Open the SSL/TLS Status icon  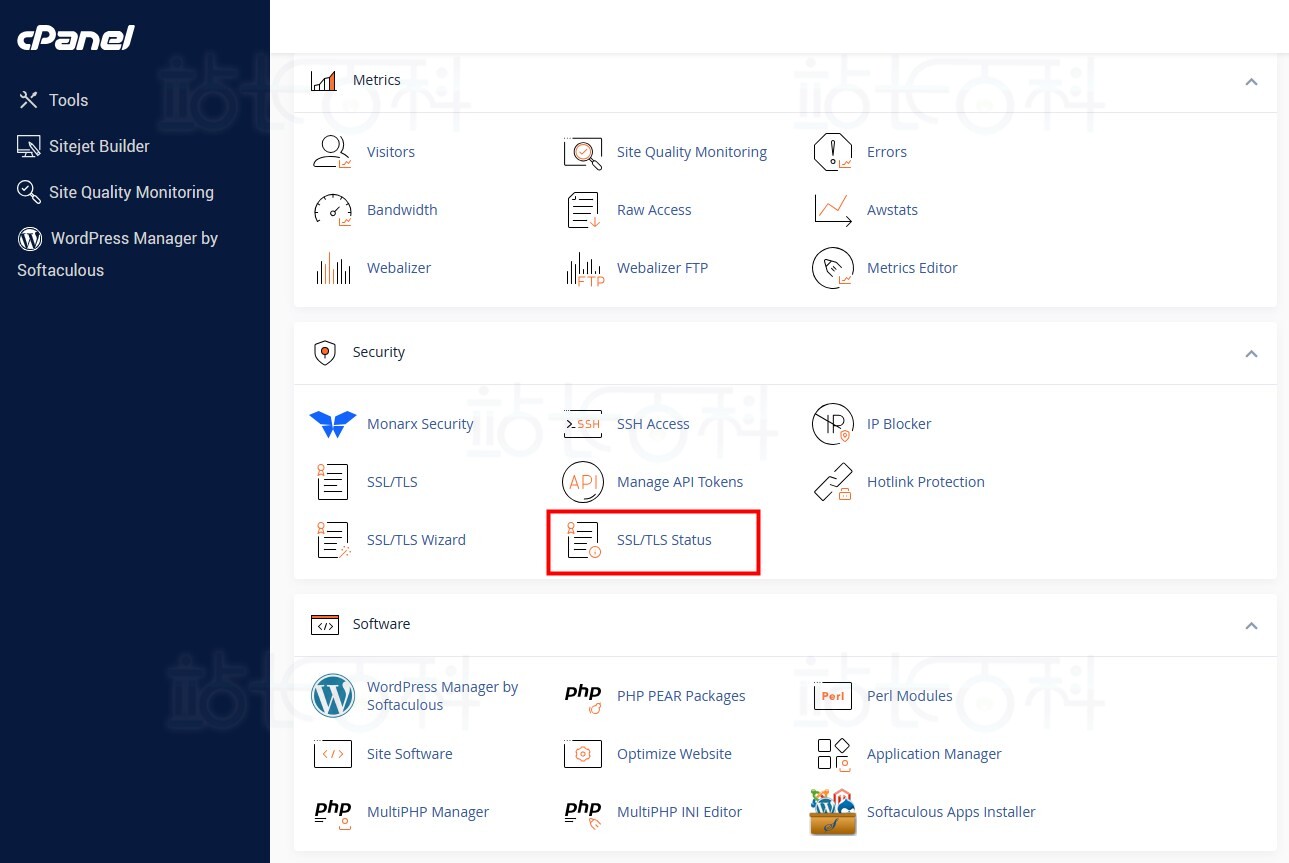pos(583,540)
